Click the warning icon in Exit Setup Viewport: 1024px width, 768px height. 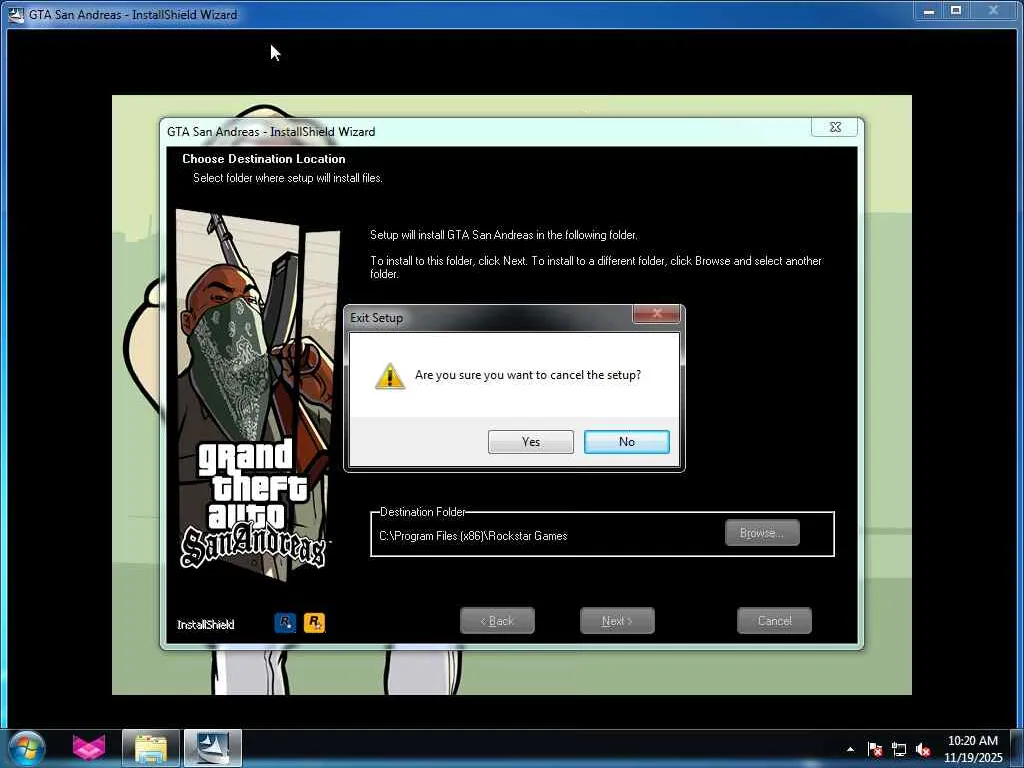(390, 376)
